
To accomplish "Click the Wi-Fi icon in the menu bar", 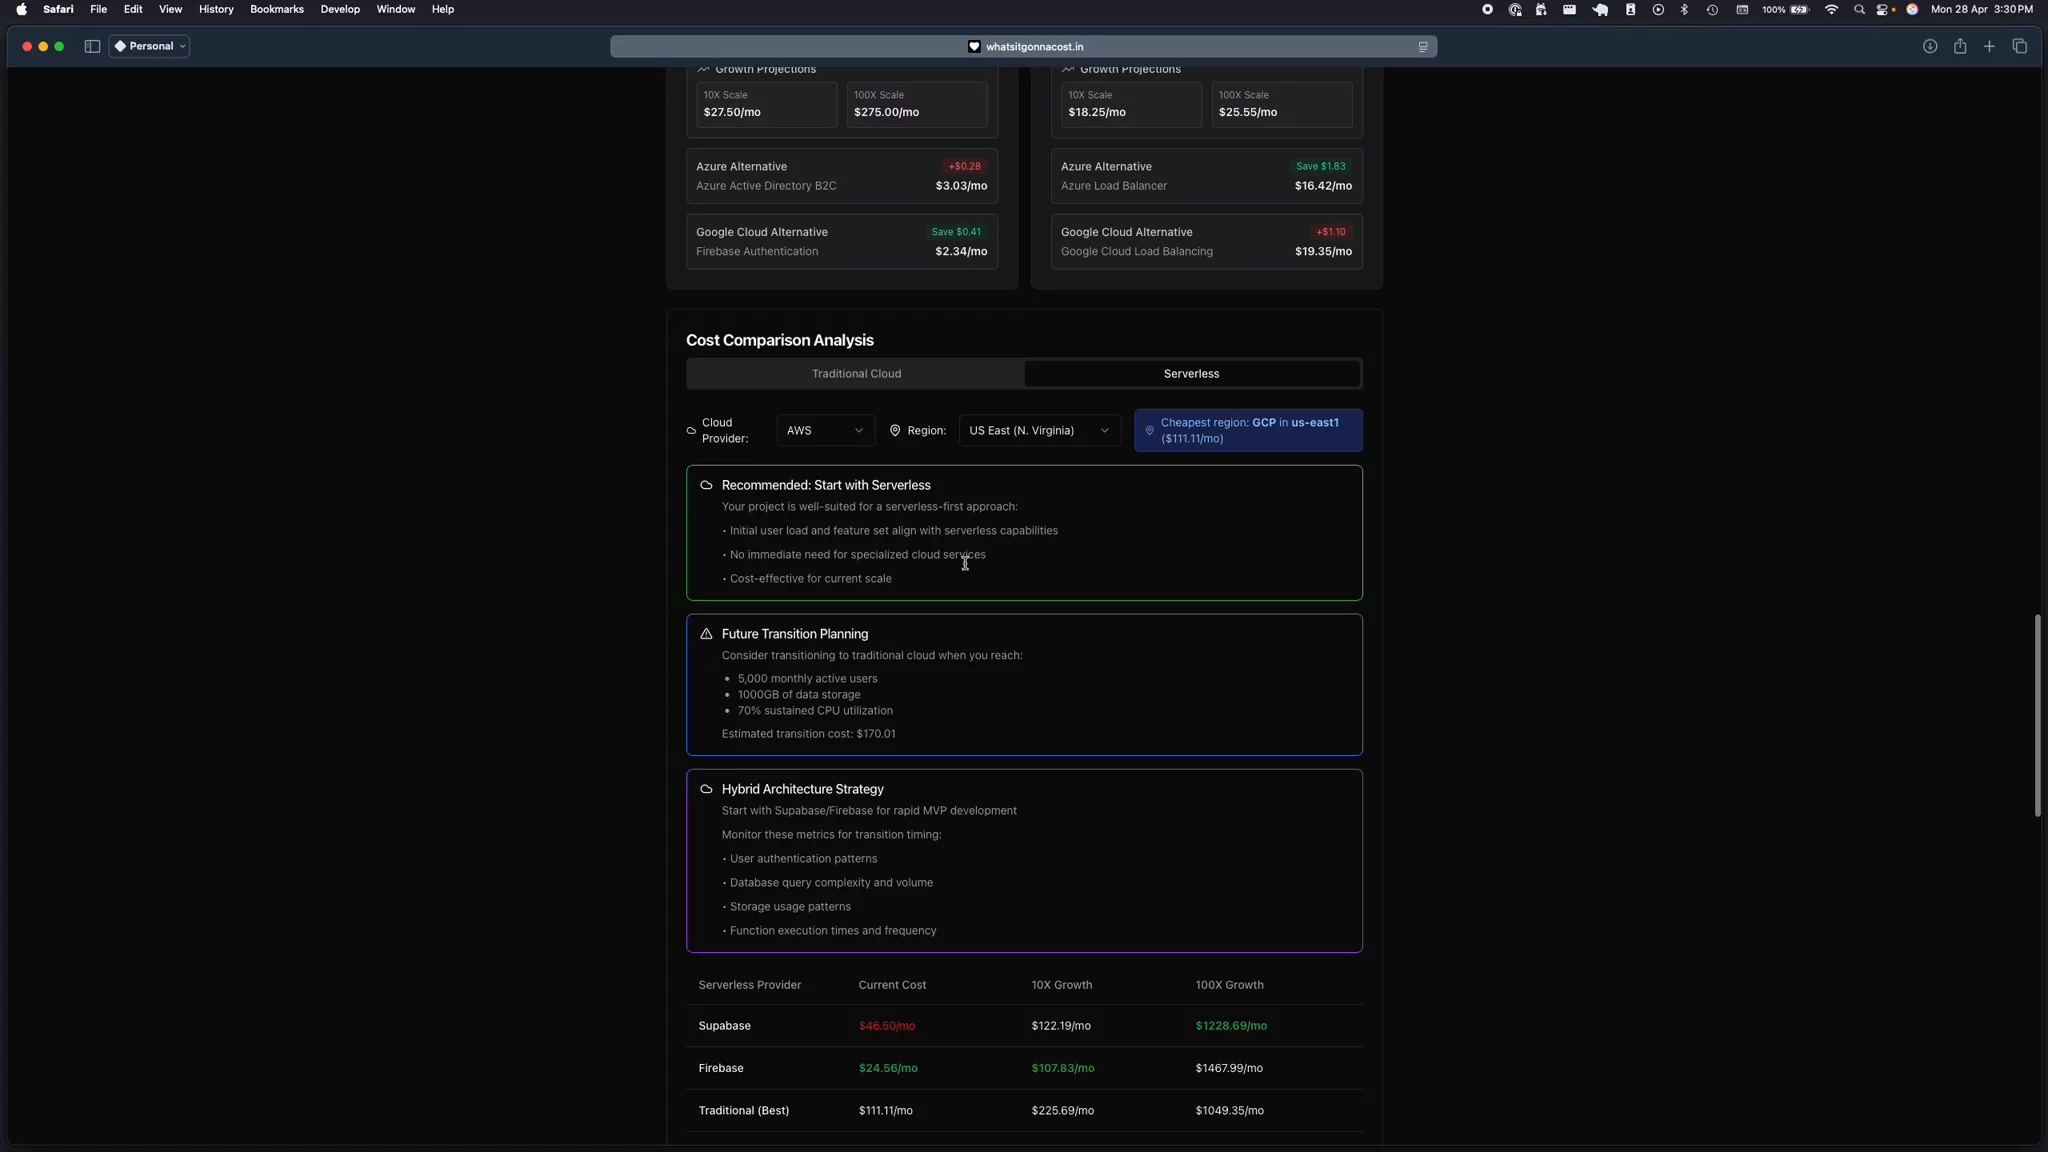I will point(1832,9).
